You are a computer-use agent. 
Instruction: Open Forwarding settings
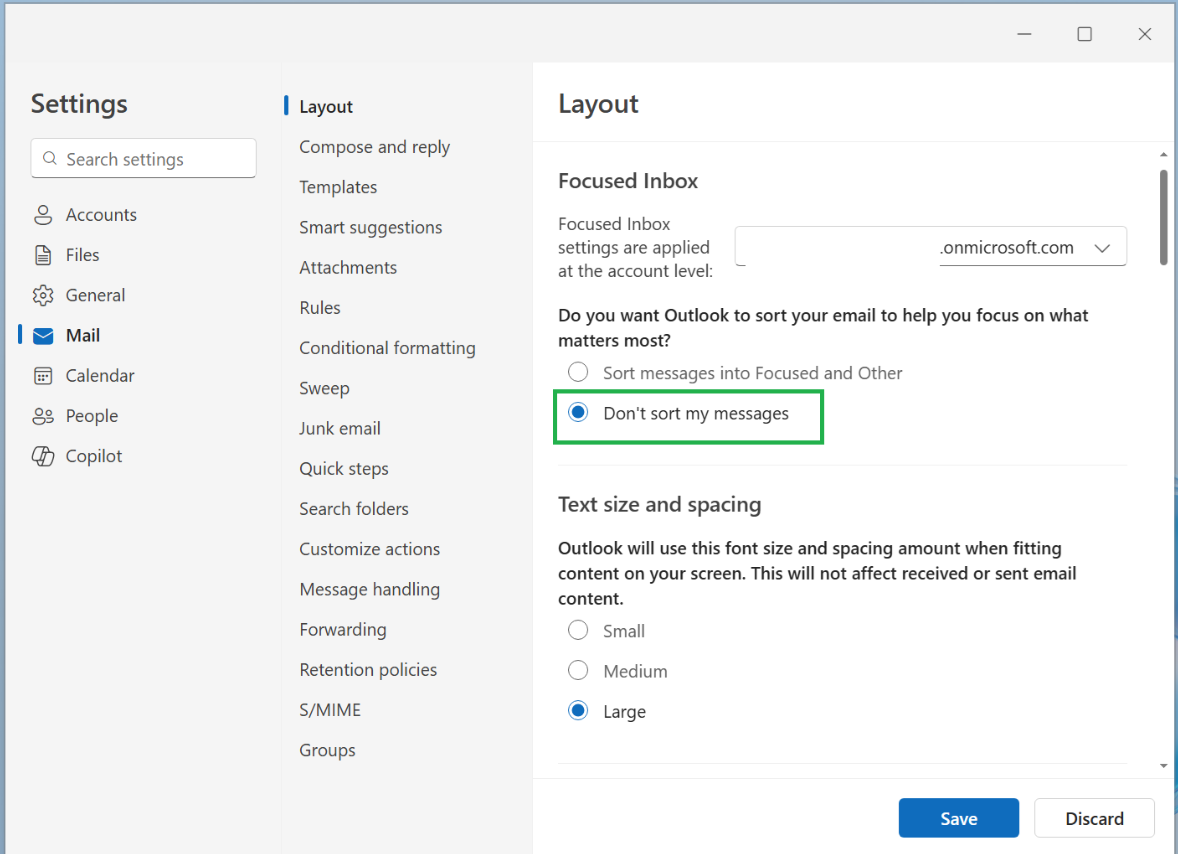[x=343, y=629]
